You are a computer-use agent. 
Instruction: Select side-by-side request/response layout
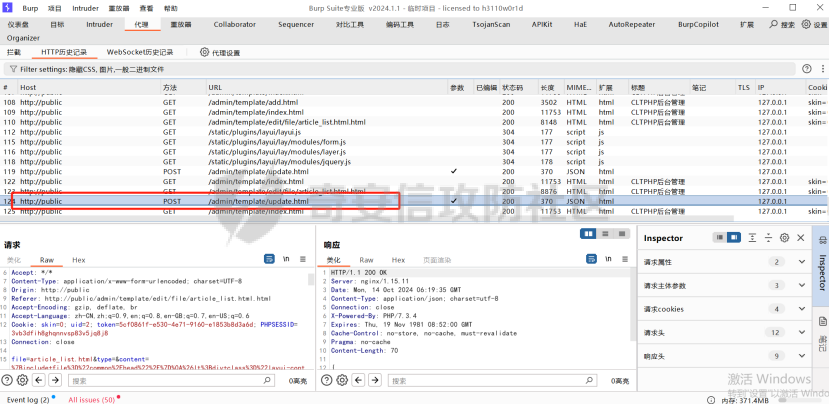(588, 234)
